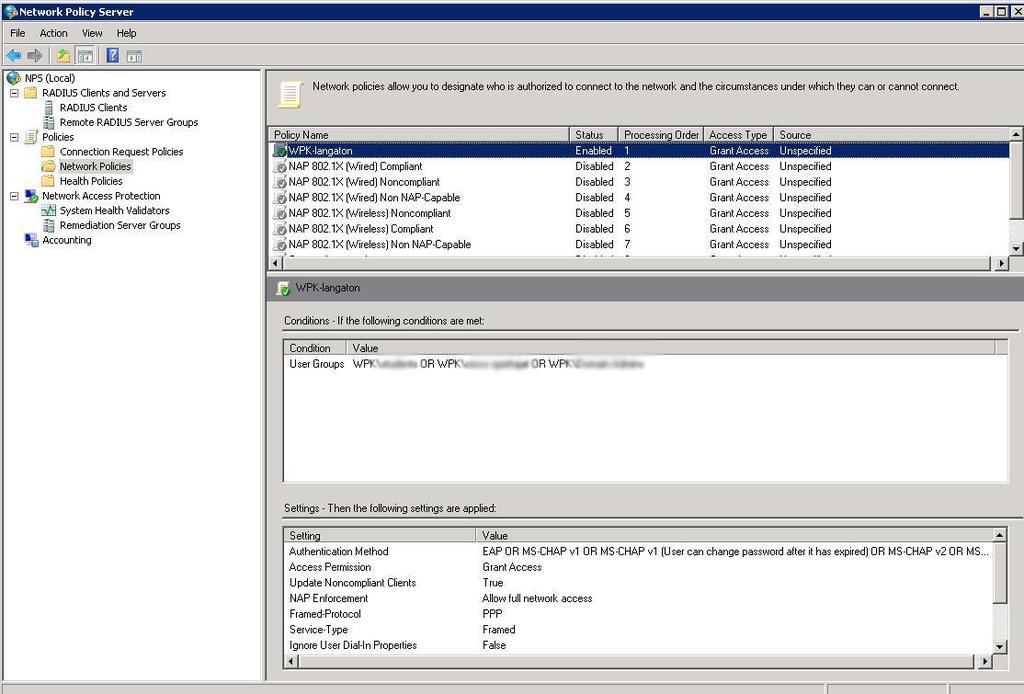Open Remediation Server Groups node icon
This screenshot has height=694, width=1024.
(48, 225)
